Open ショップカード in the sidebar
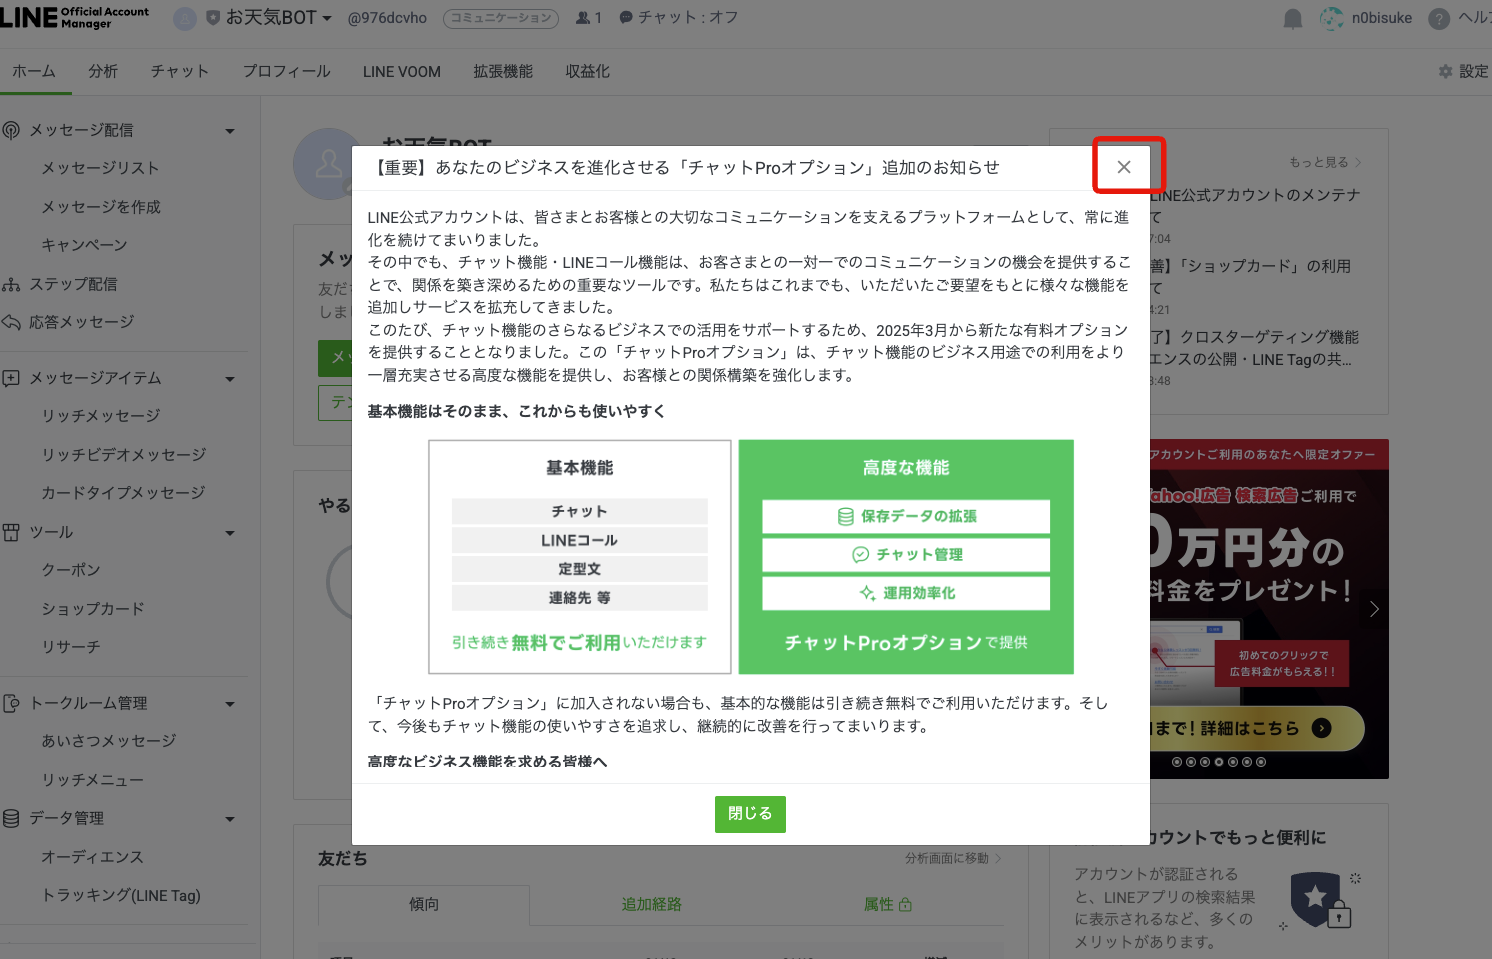1492x959 pixels. (x=93, y=609)
